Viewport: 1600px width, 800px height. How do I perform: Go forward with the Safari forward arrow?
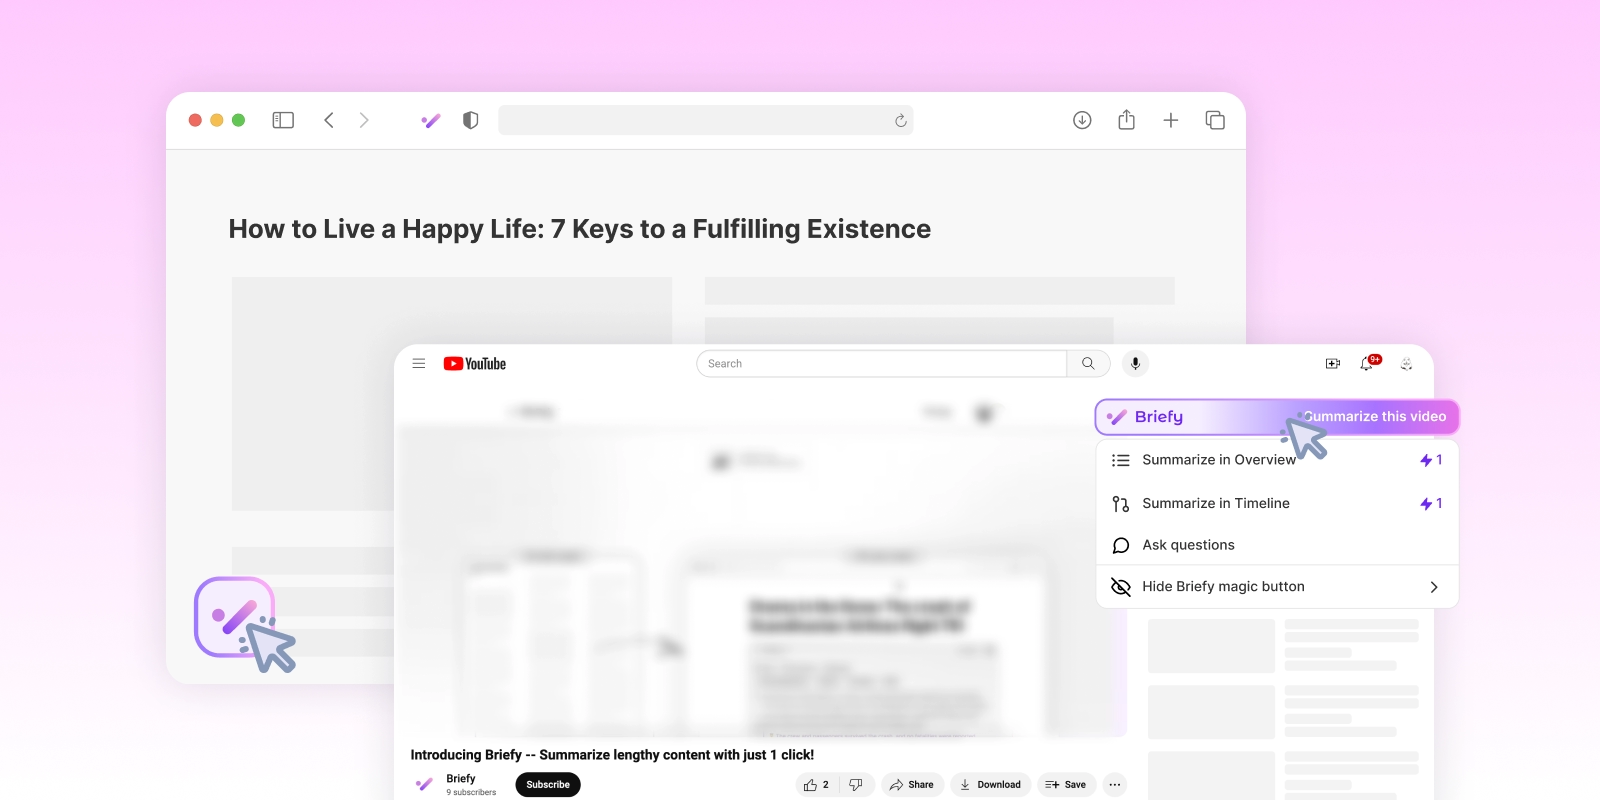point(364,120)
